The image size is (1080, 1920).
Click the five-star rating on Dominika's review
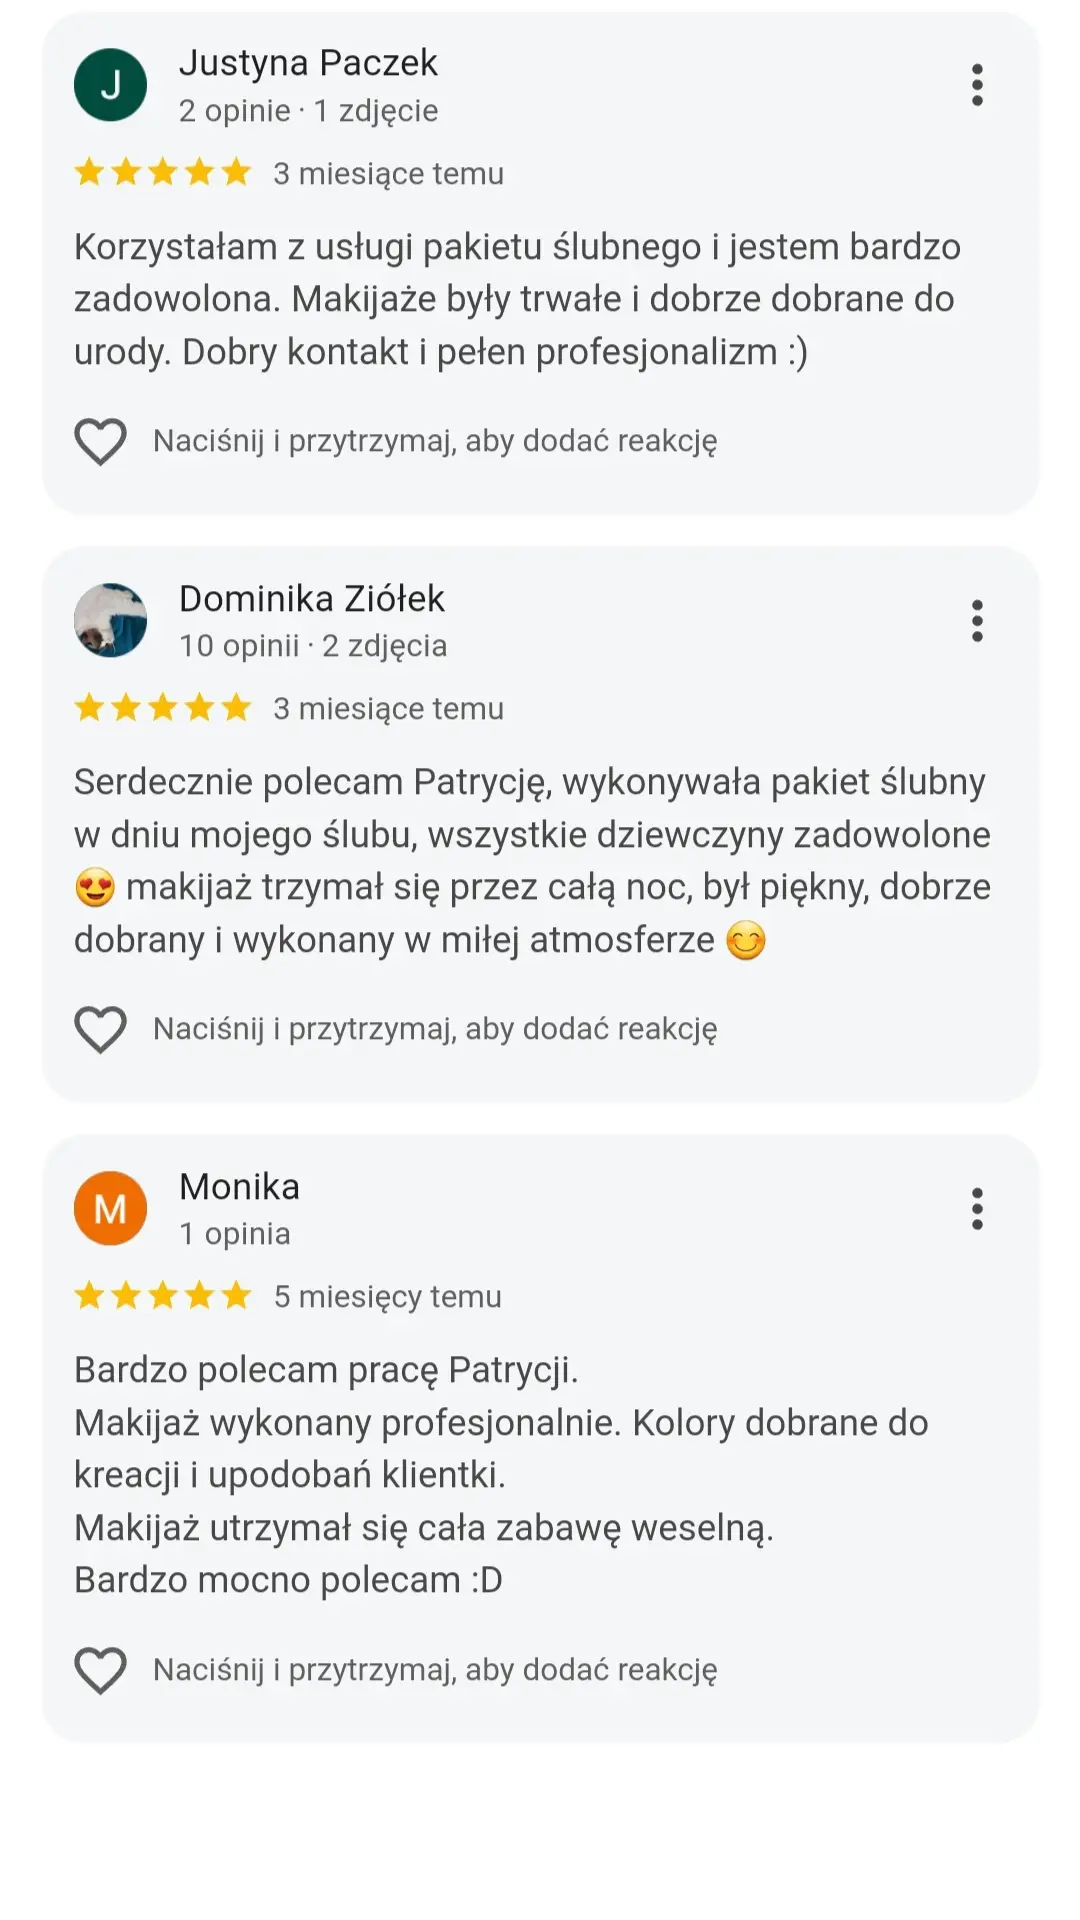click(163, 709)
